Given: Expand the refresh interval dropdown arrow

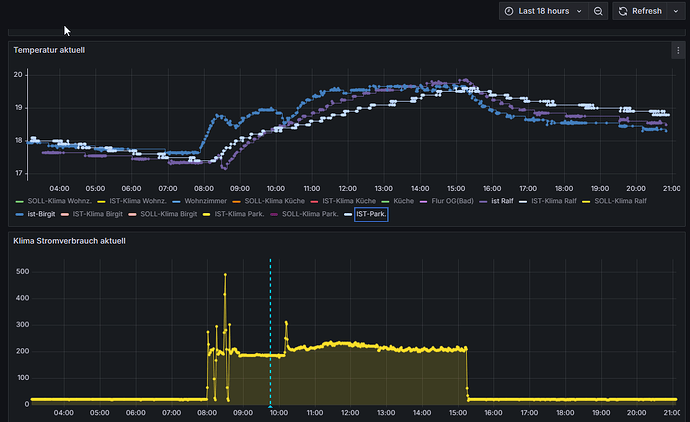Looking at the screenshot, I should click(x=674, y=11).
